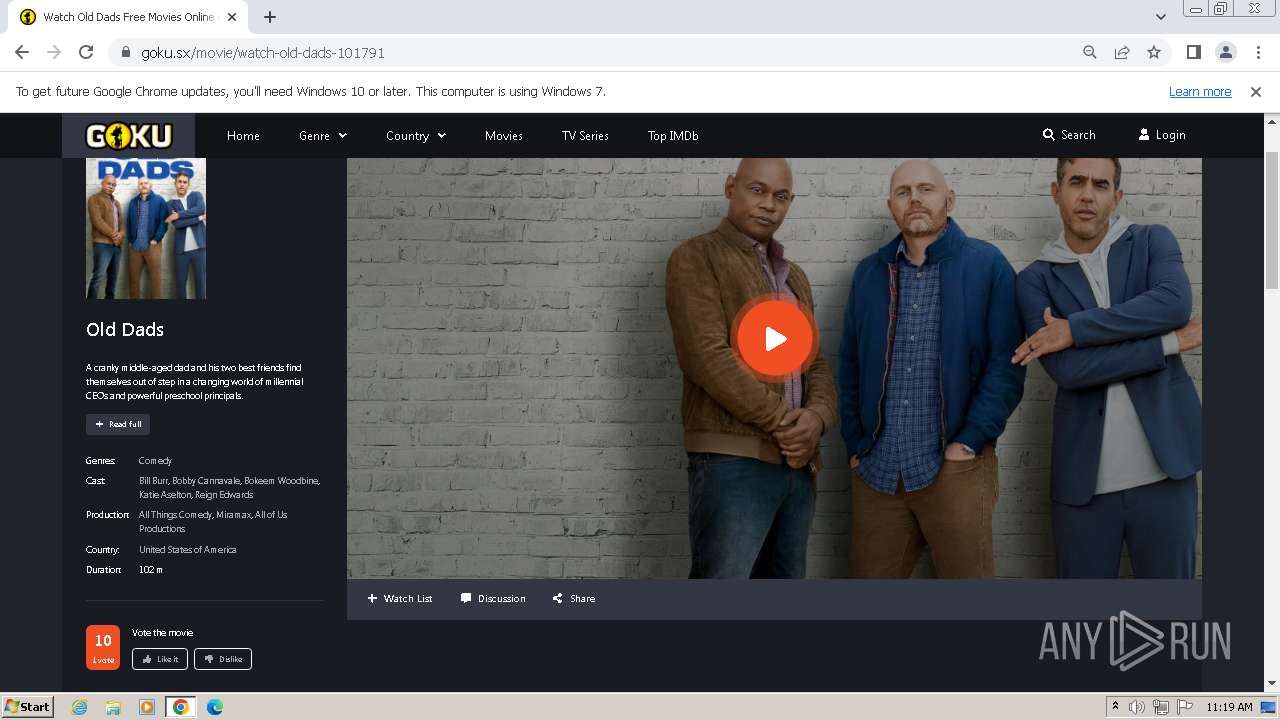1280x720 pixels.
Task: Go back in browser history
Action: (x=22, y=52)
